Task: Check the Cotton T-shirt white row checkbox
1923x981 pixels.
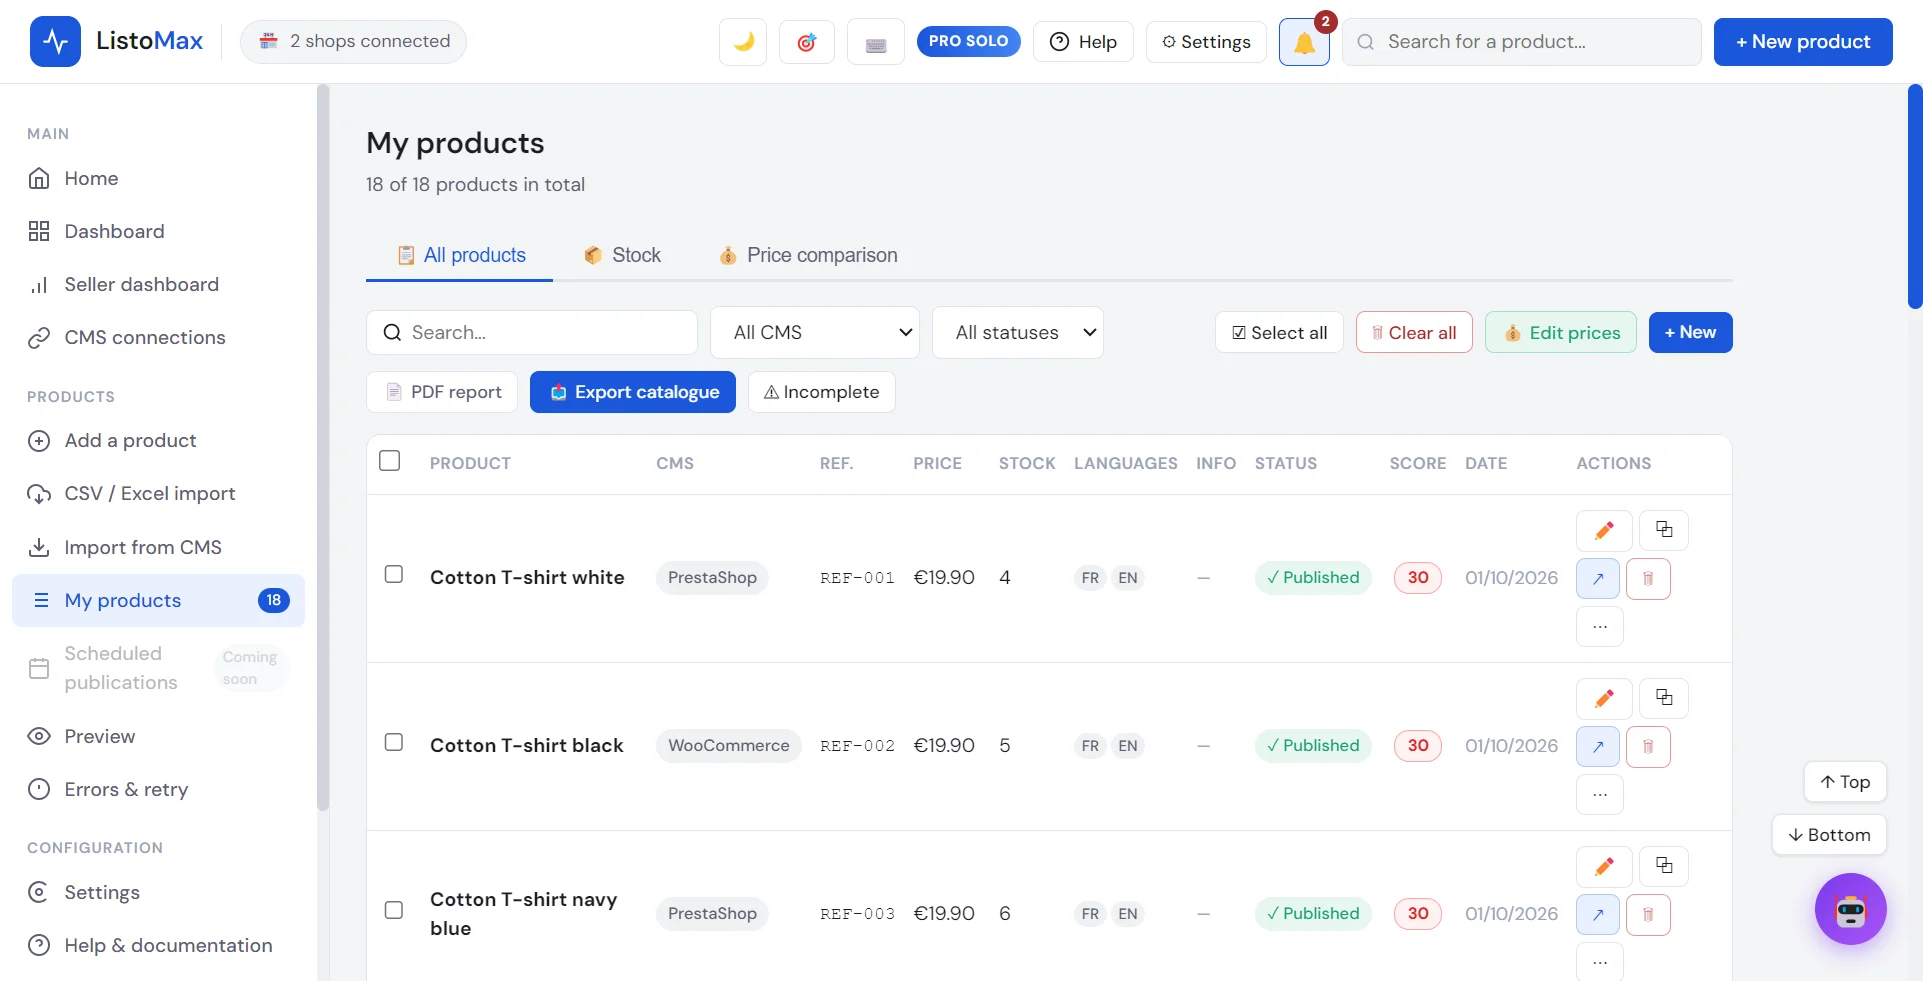Action: (394, 575)
